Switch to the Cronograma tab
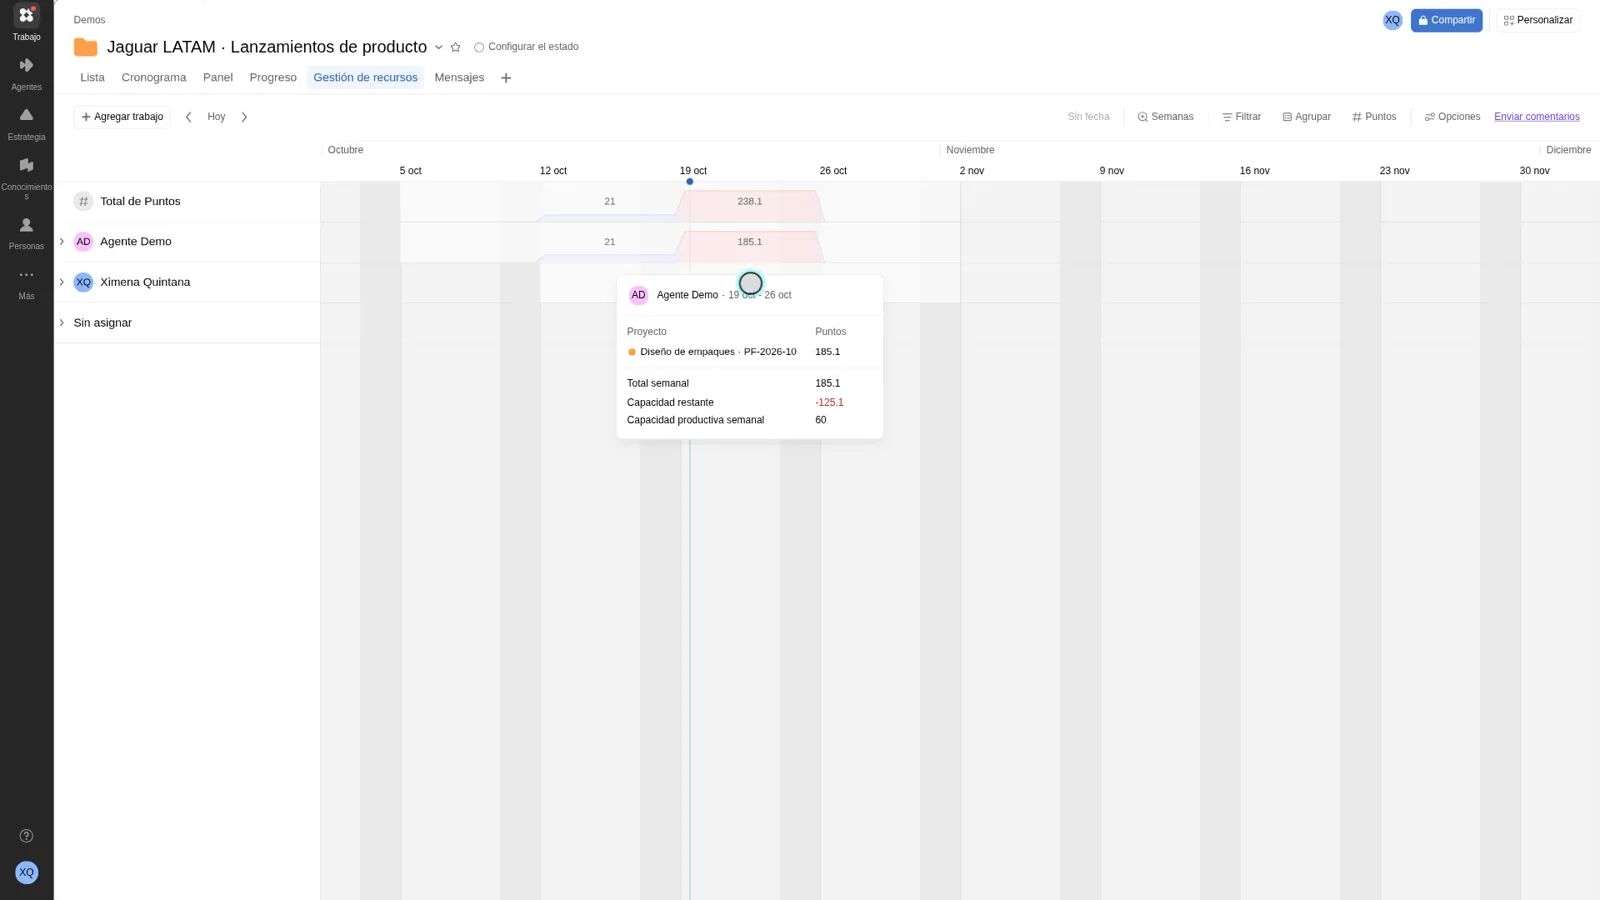 tap(154, 78)
